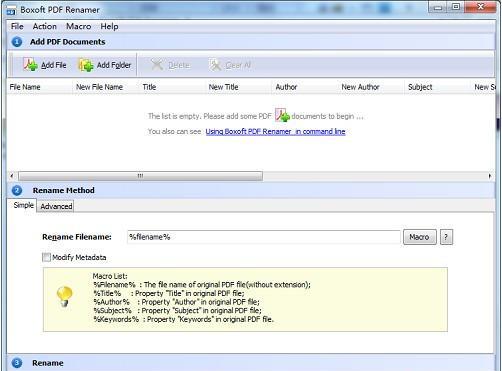Click the %Filename% macro description line
502x371 pixels.
pos(202,285)
